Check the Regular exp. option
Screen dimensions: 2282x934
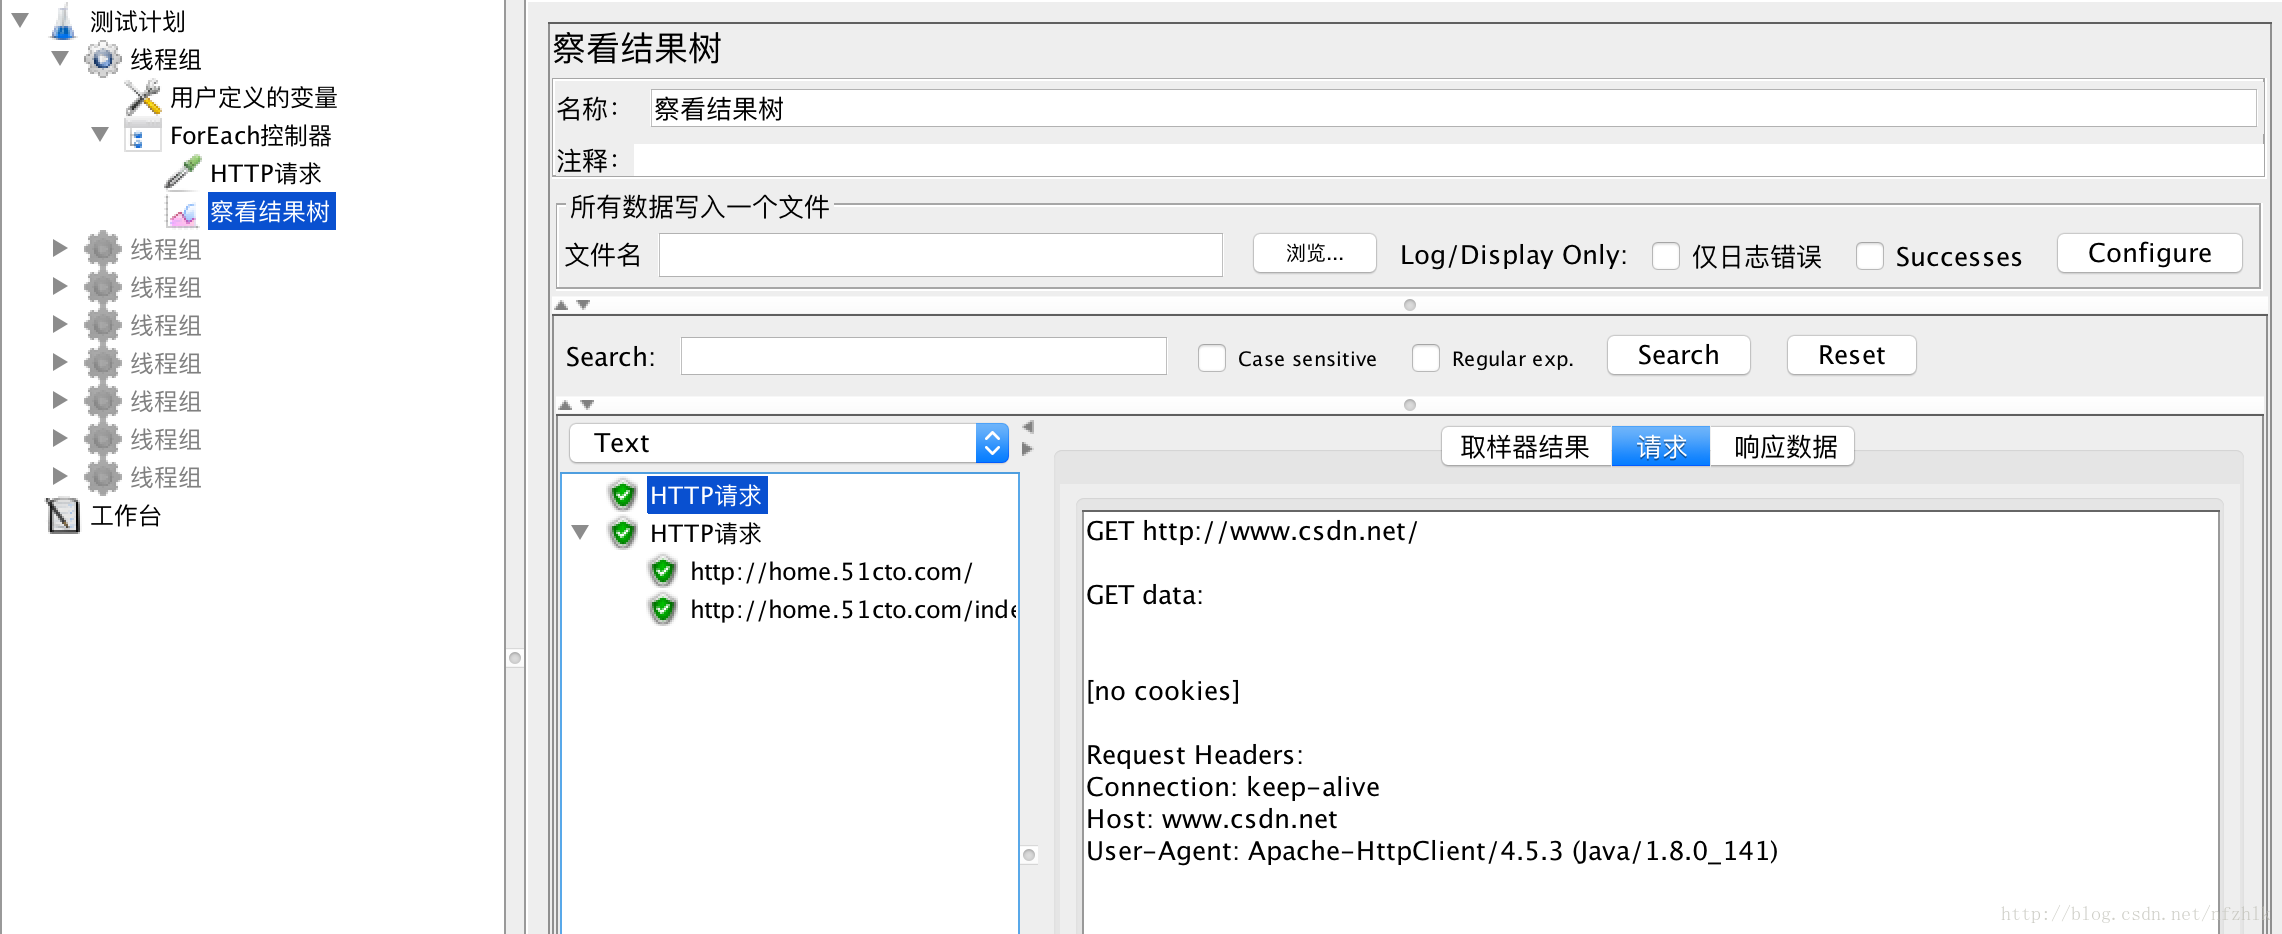pos(1426,358)
